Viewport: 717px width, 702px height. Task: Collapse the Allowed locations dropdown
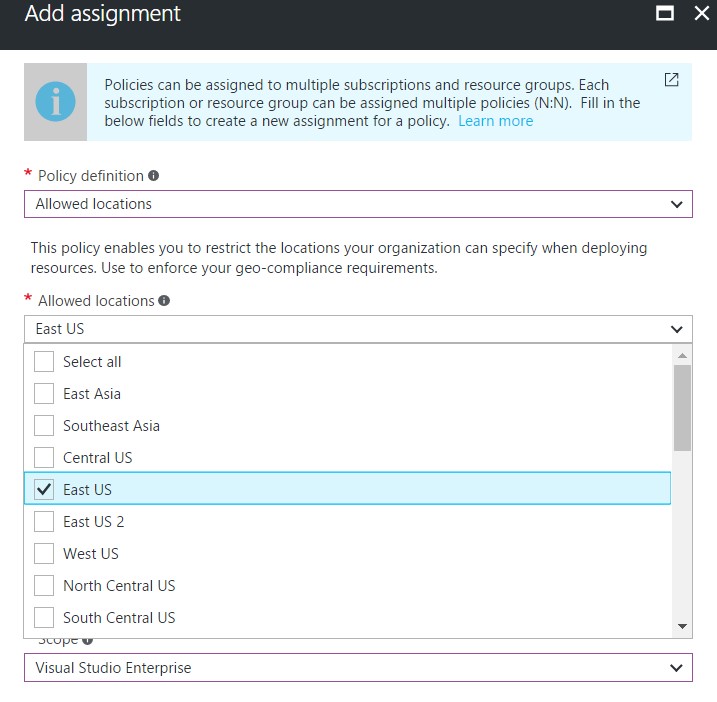click(677, 329)
